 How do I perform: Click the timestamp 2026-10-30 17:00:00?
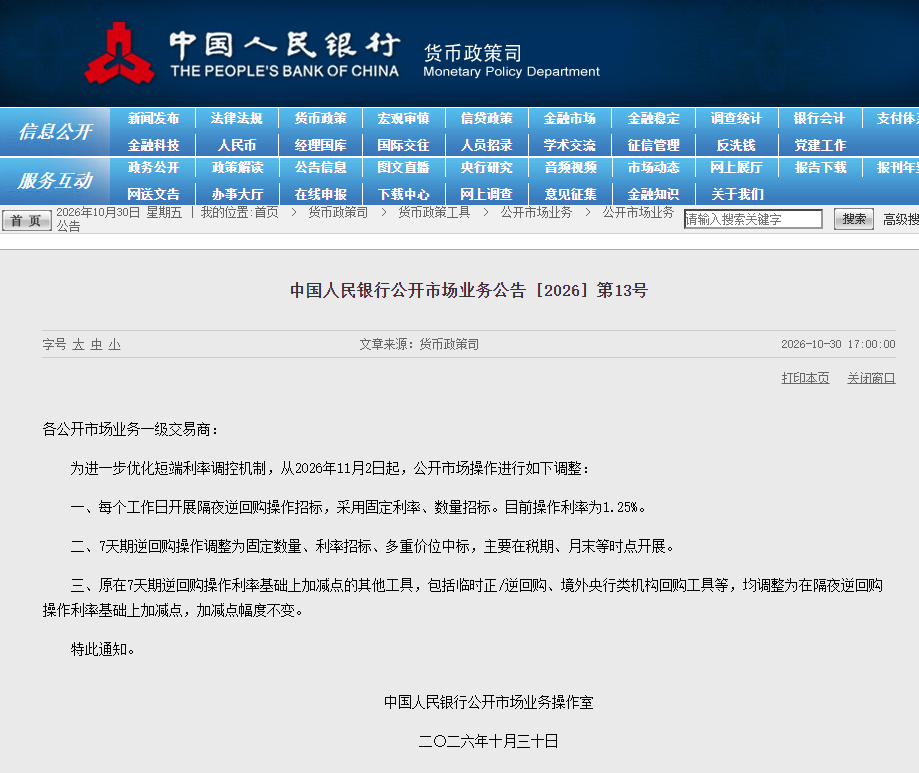click(x=838, y=344)
